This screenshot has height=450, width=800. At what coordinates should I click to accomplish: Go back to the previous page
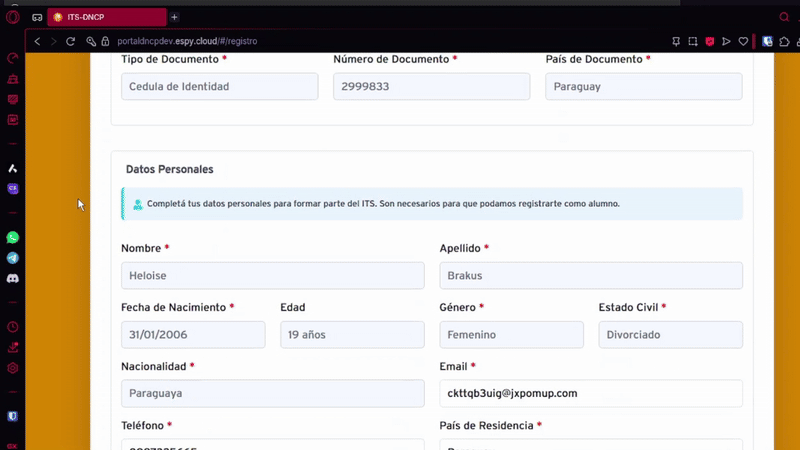37,41
